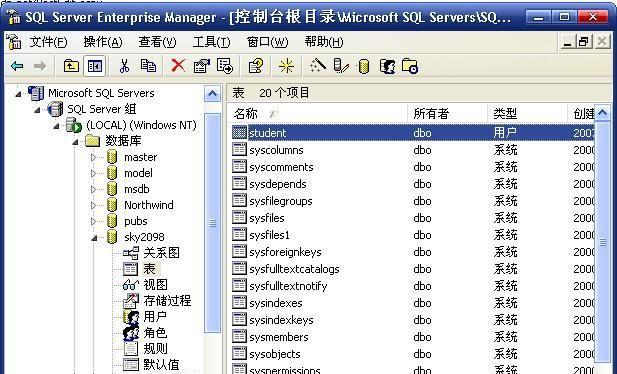Click the table list scroll-up arrow

pyautogui.click(x=602, y=113)
